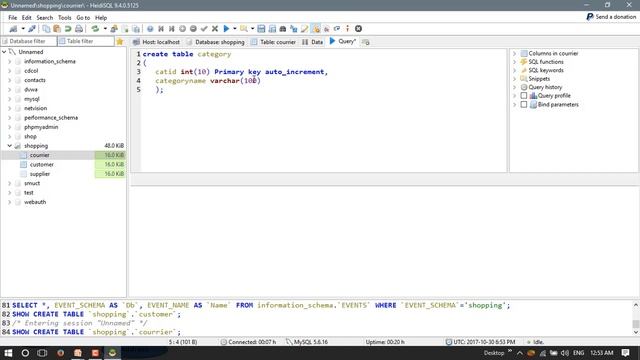The width and height of the screenshot is (640, 360).
Task: Expand the phpmyadmin database node
Action: pyautogui.click(x=9, y=127)
